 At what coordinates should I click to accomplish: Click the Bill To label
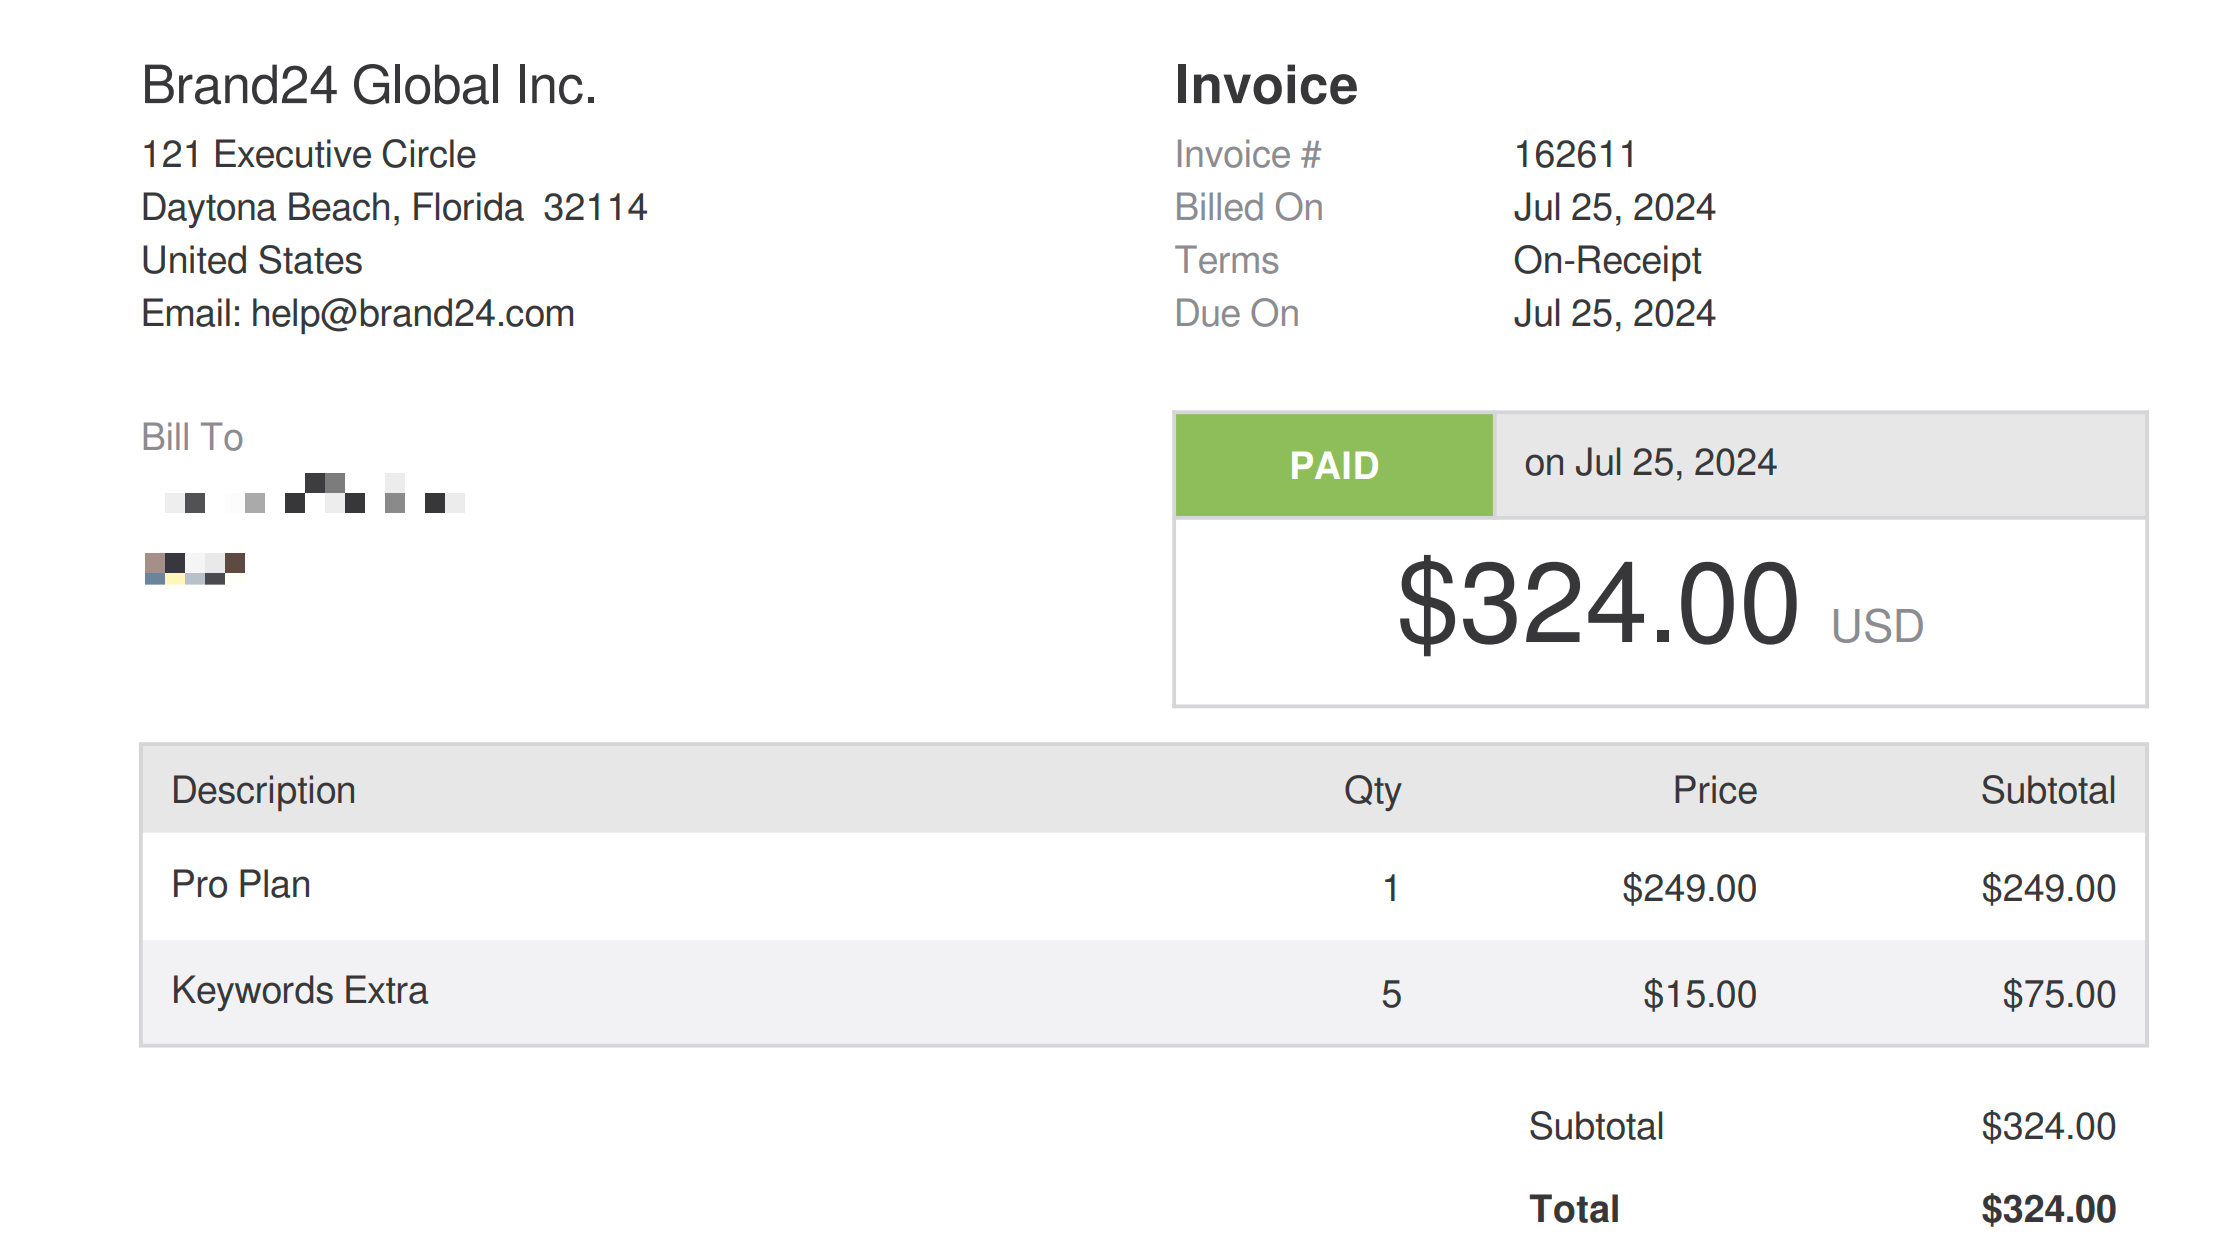click(192, 438)
